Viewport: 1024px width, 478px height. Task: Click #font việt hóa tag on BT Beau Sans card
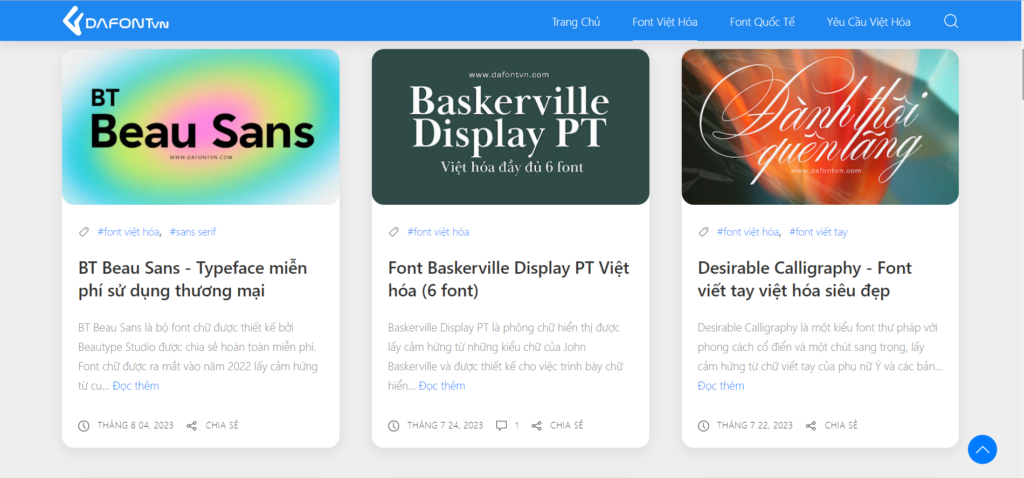pyautogui.click(x=128, y=232)
